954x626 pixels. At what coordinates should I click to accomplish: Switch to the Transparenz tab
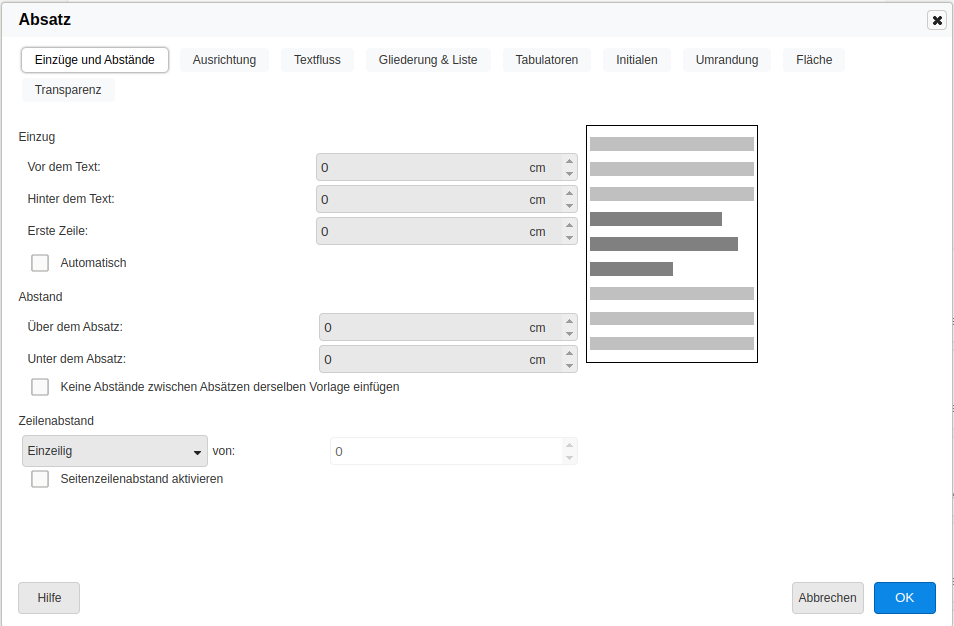click(68, 90)
